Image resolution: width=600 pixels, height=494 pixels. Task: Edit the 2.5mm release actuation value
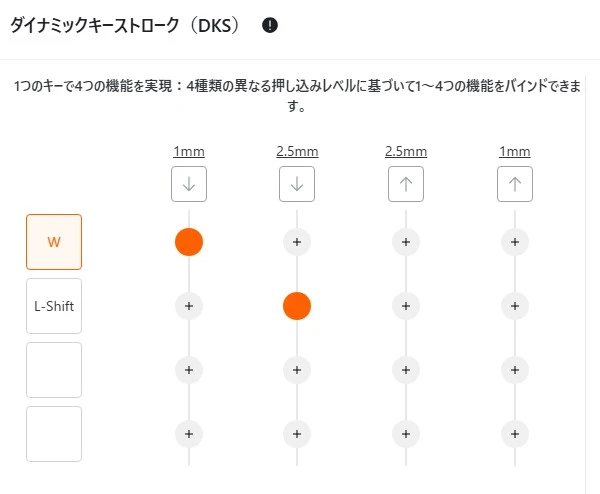click(x=405, y=152)
